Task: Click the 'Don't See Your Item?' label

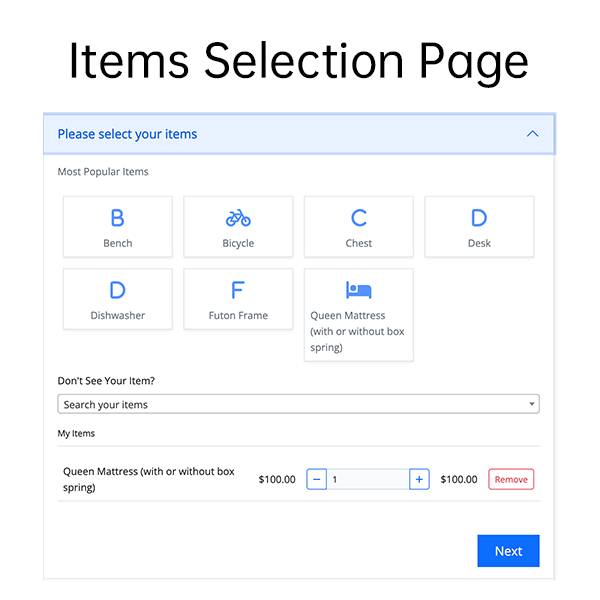Action: (x=106, y=381)
